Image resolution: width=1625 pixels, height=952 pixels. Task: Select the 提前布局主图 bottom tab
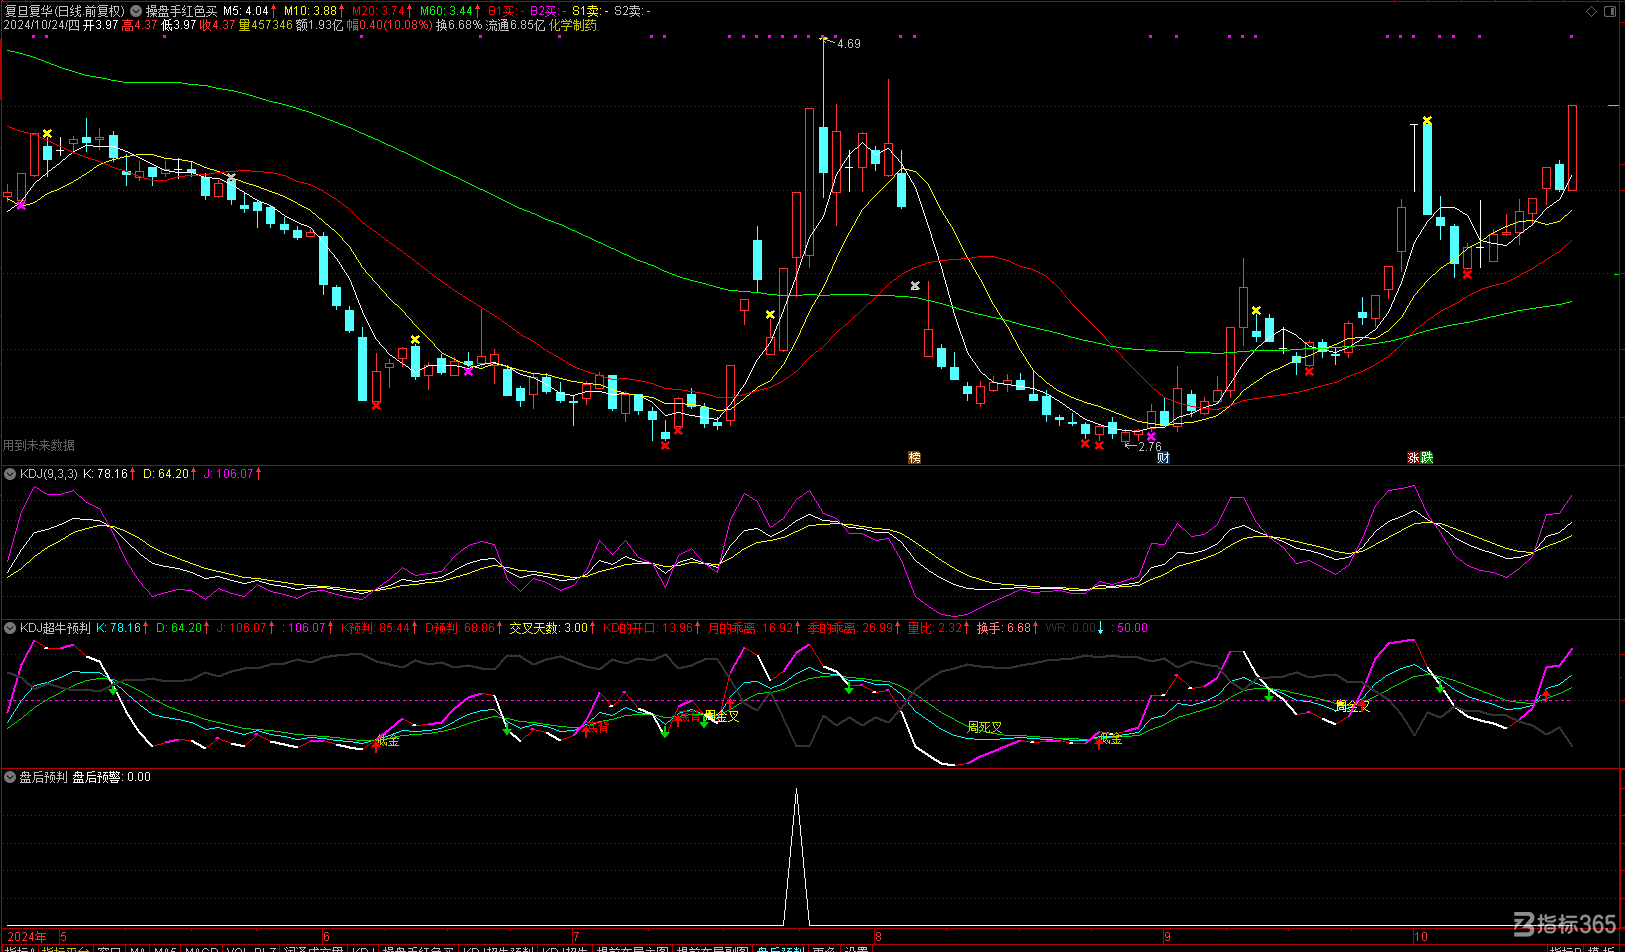click(633, 949)
